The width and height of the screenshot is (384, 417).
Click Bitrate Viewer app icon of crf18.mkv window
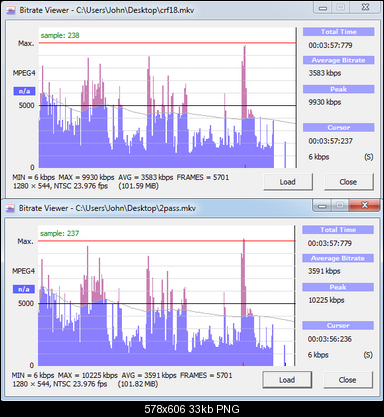tap(11, 10)
